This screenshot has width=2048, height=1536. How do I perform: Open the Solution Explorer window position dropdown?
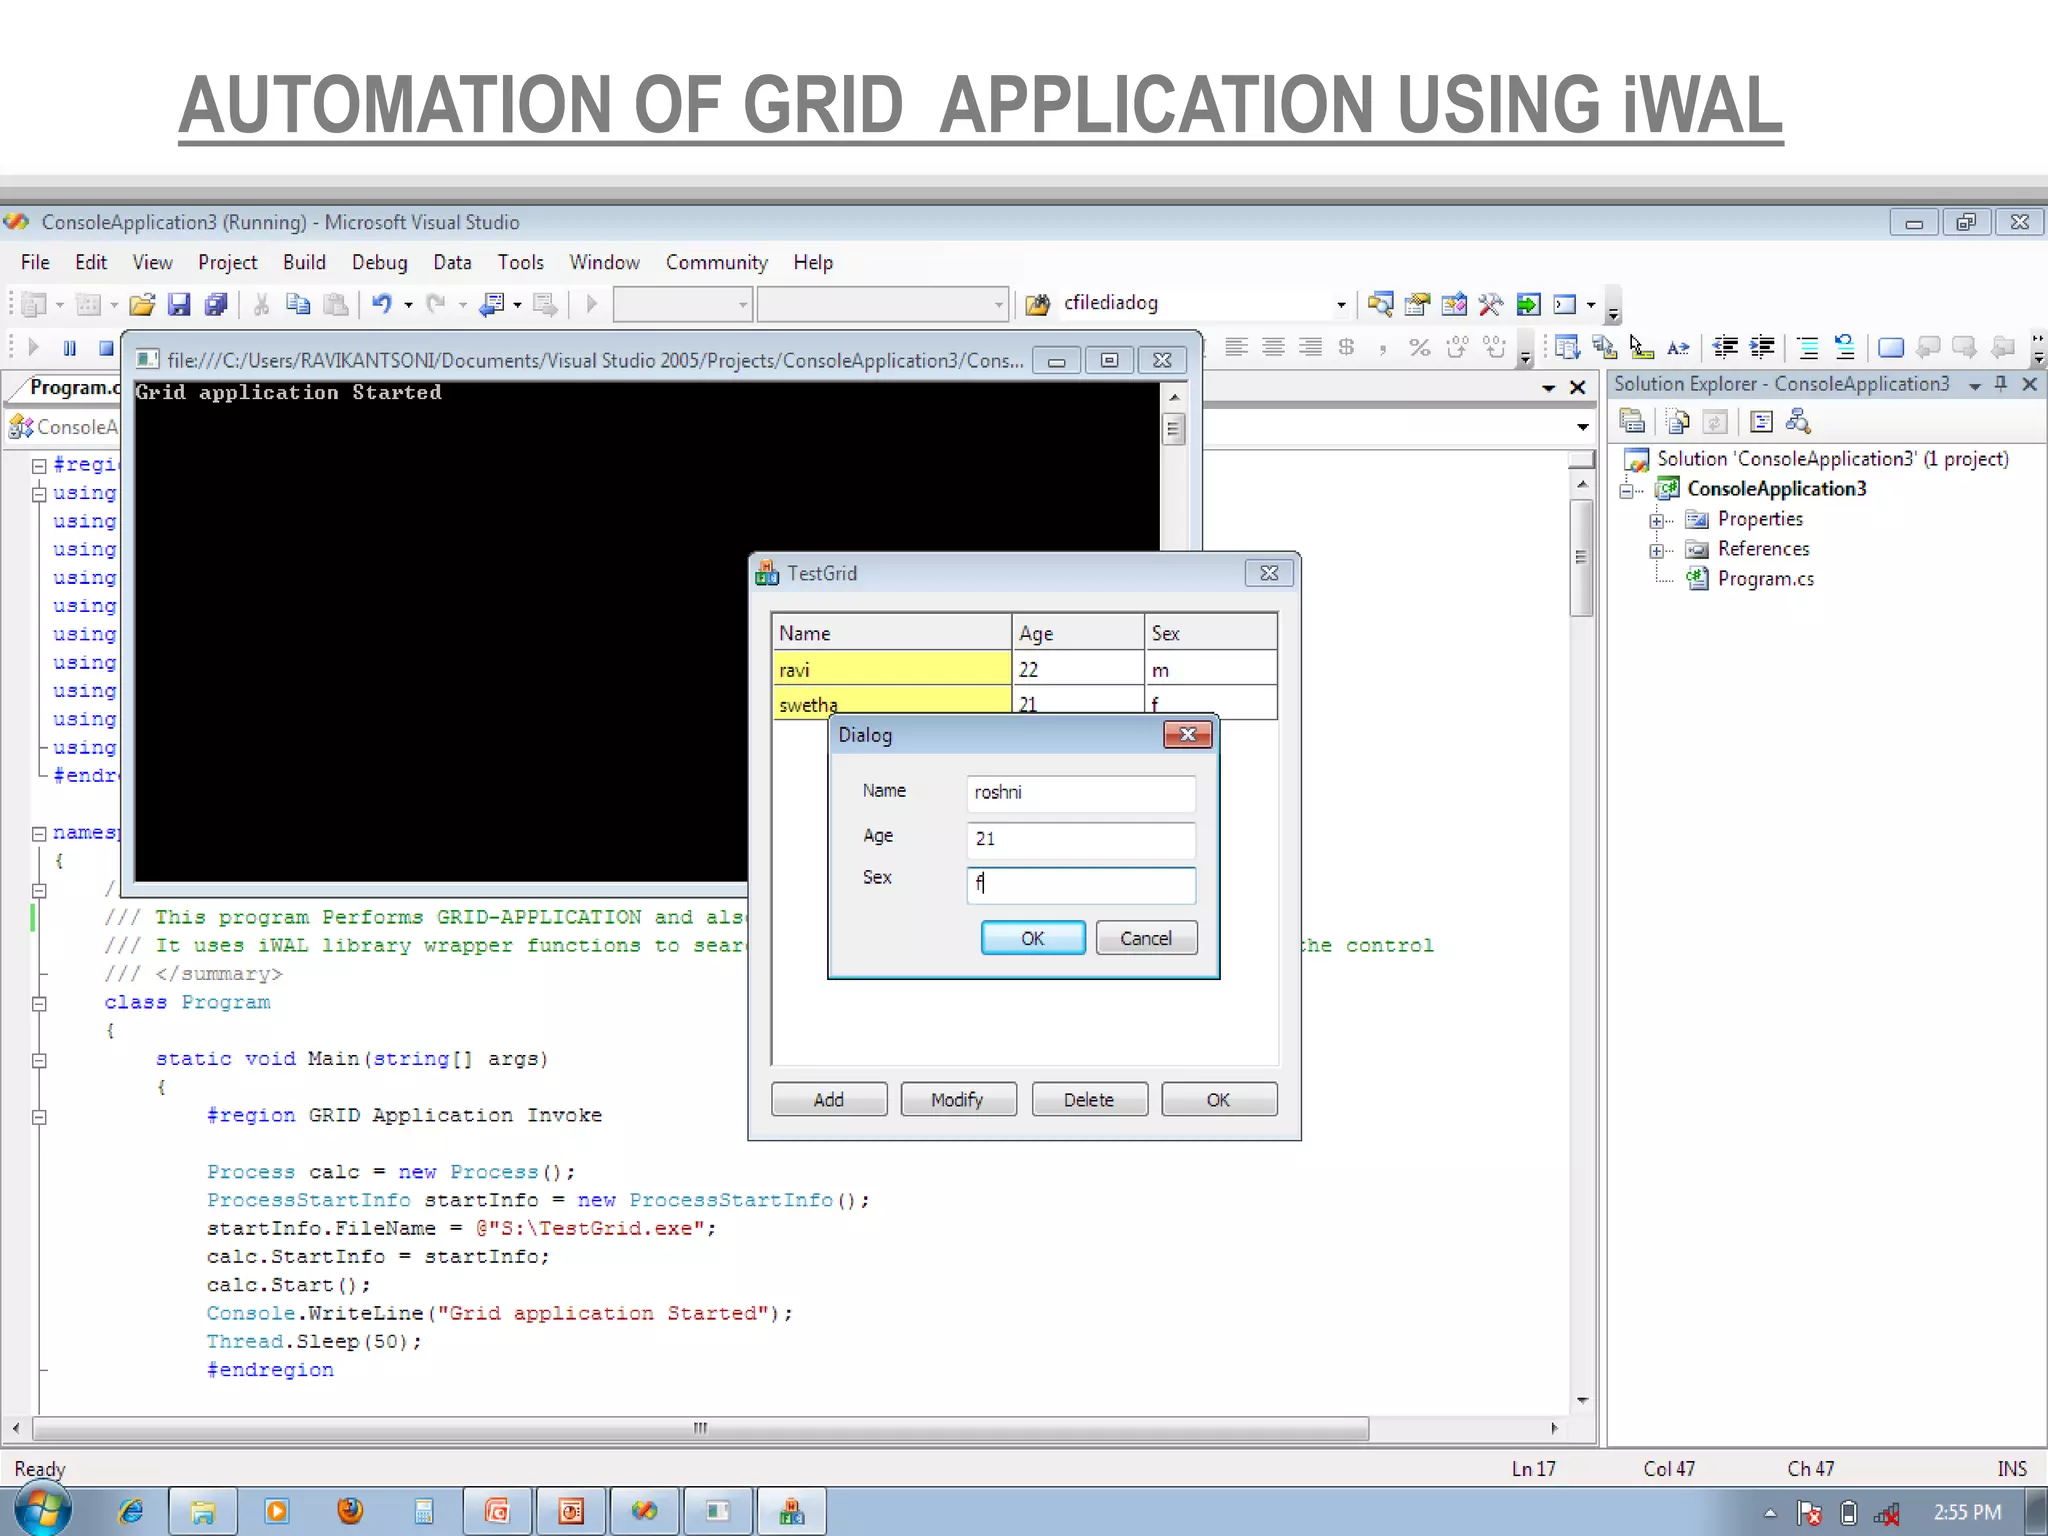(1975, 385)
